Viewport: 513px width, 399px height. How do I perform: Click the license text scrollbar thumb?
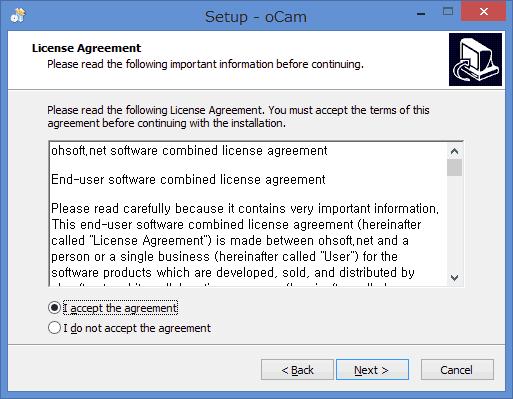[454, 167]
